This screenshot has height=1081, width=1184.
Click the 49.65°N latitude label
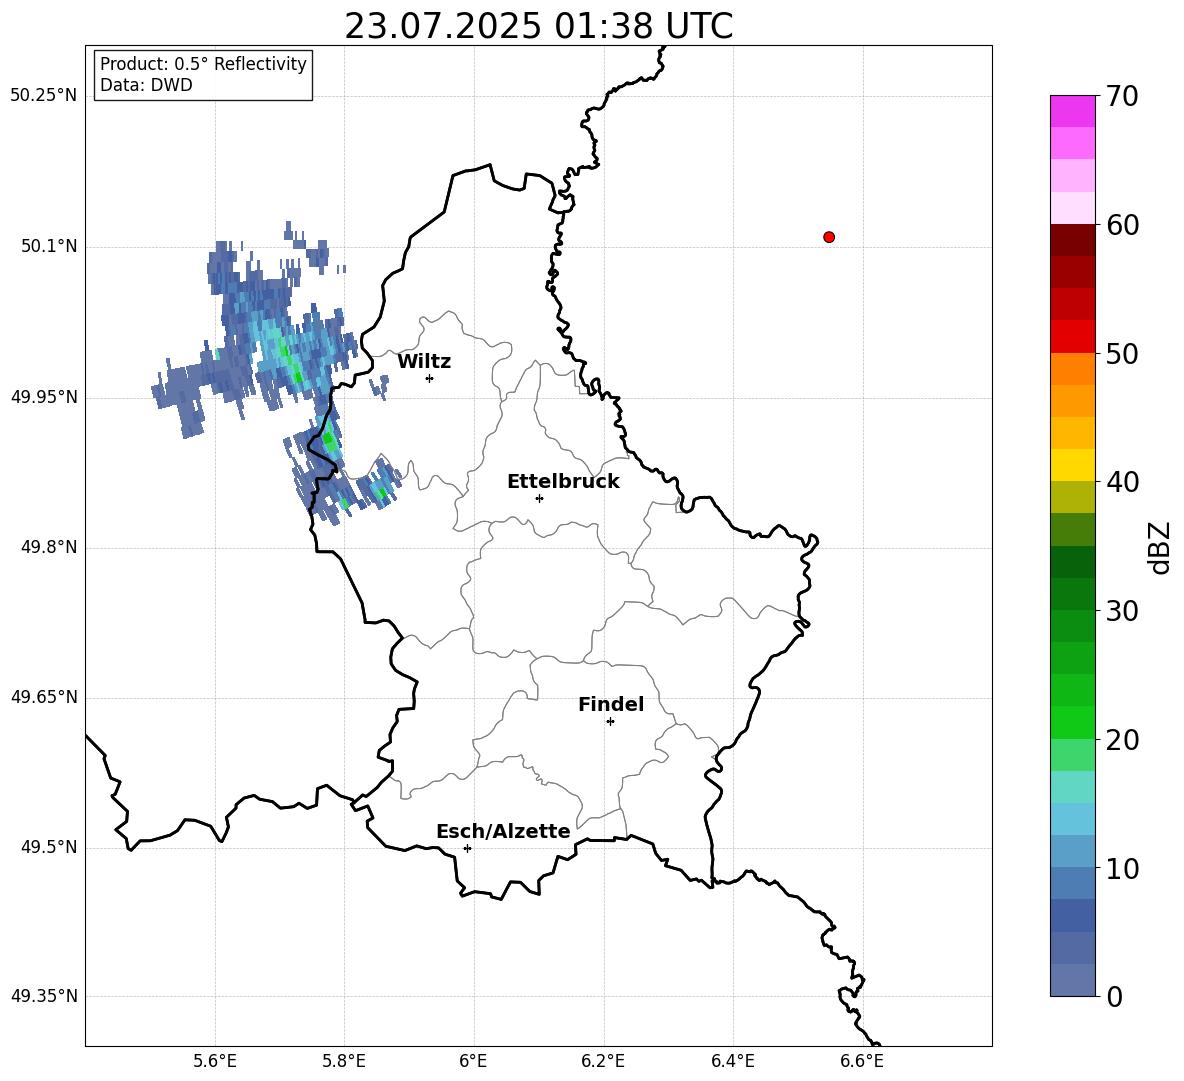click(x=44, y=697)
